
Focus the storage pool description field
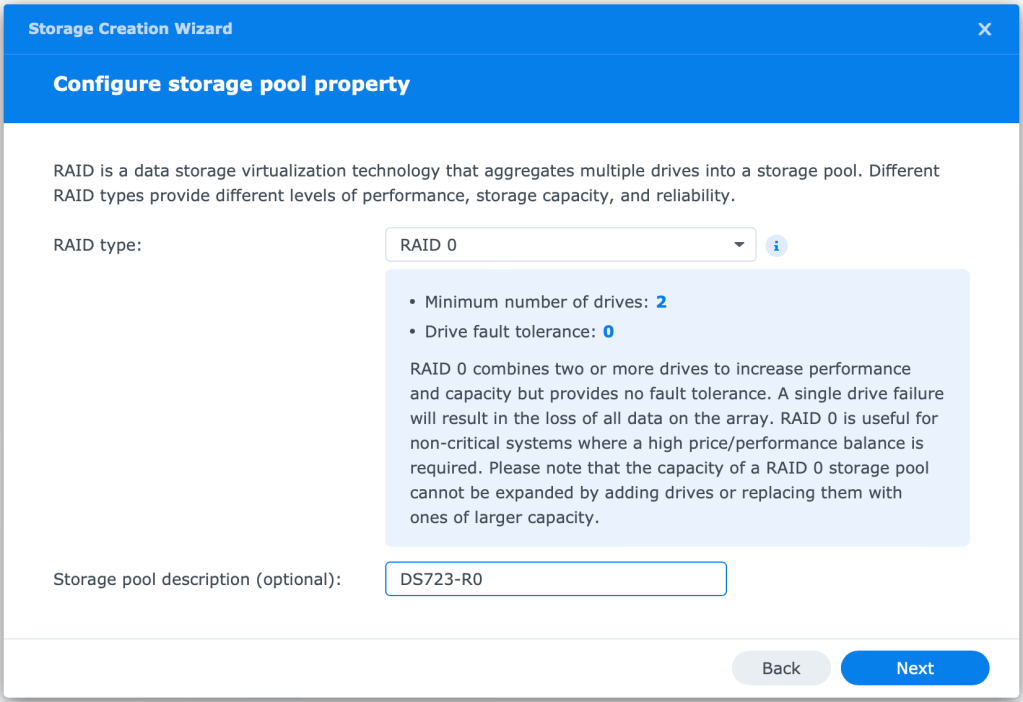[x=600, y=579]
